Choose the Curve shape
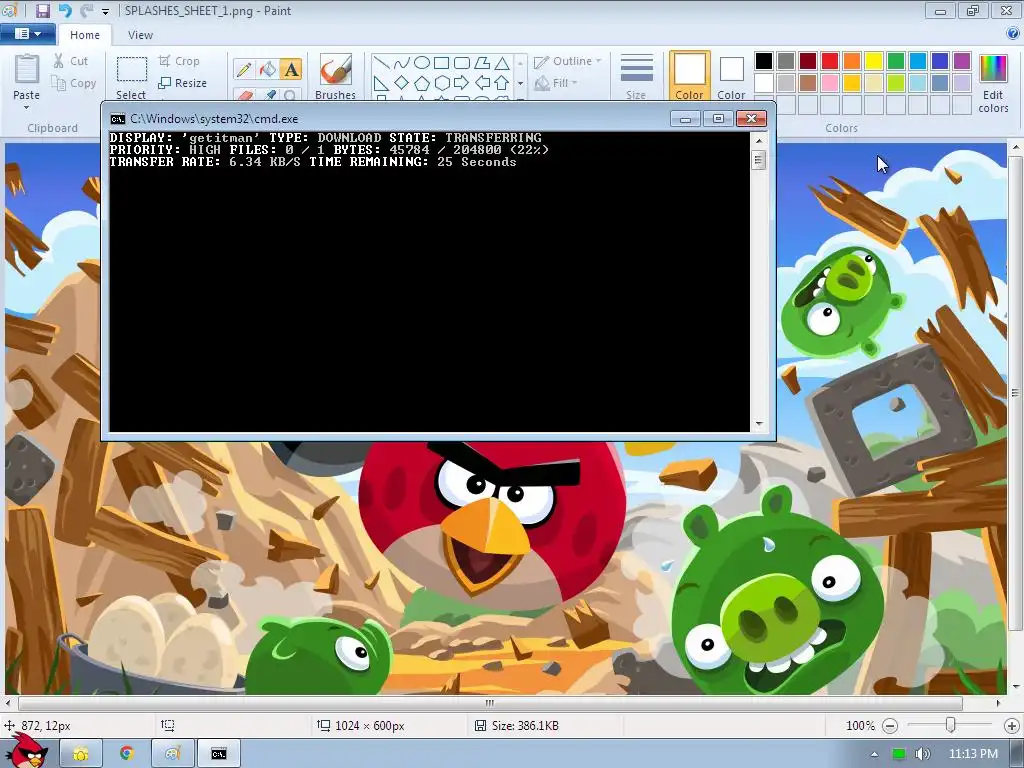The height and width of the screenshot is (768, 1024). 402,63
